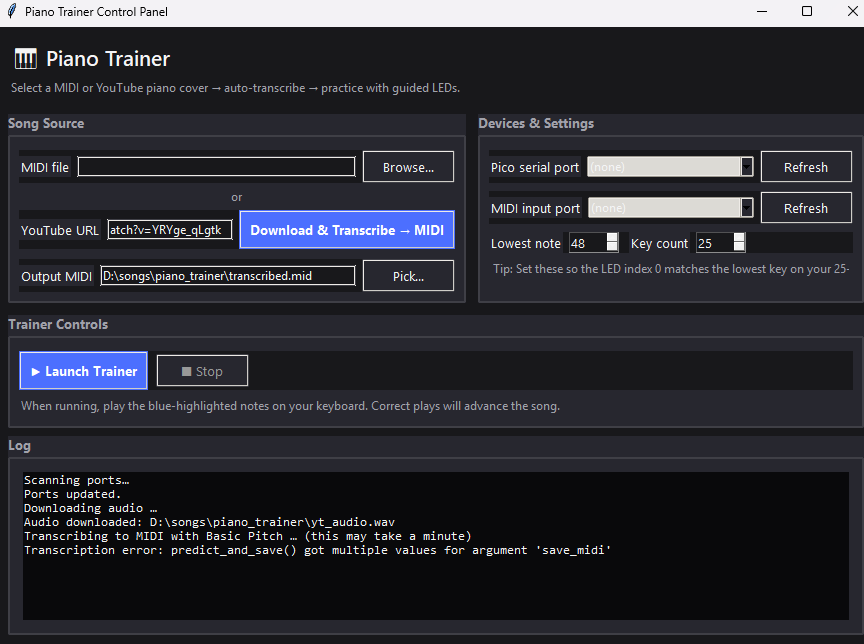Click the piano app icon in the title bar
The image size is (864, 644).
(12, 12)
